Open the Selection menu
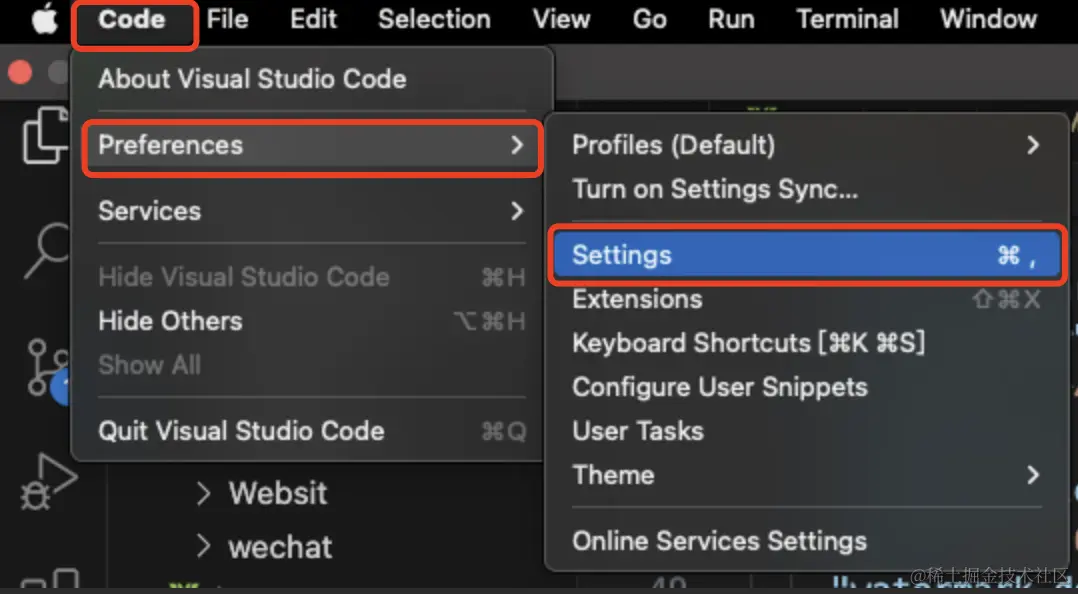Screen dimensions: 1078x594 click(x=434, y=19)
